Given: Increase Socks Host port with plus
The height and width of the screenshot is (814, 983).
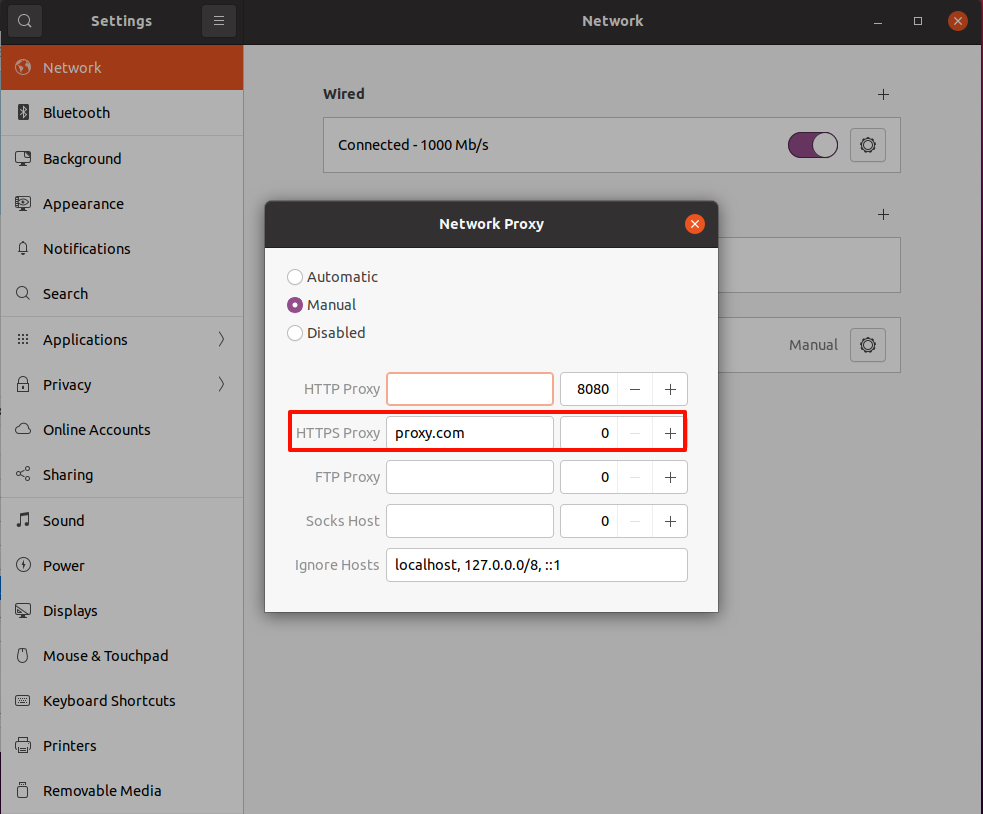Looking at the screenshot, I should click(670, 521).
